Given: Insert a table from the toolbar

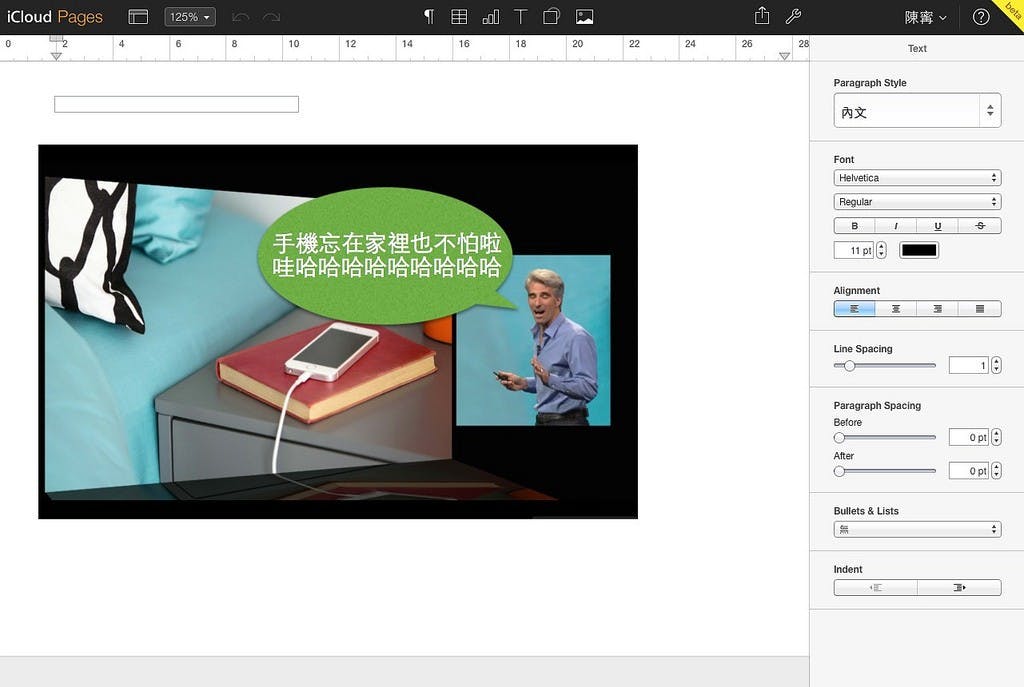Looking at the screenshot, I should pos(459,16).
